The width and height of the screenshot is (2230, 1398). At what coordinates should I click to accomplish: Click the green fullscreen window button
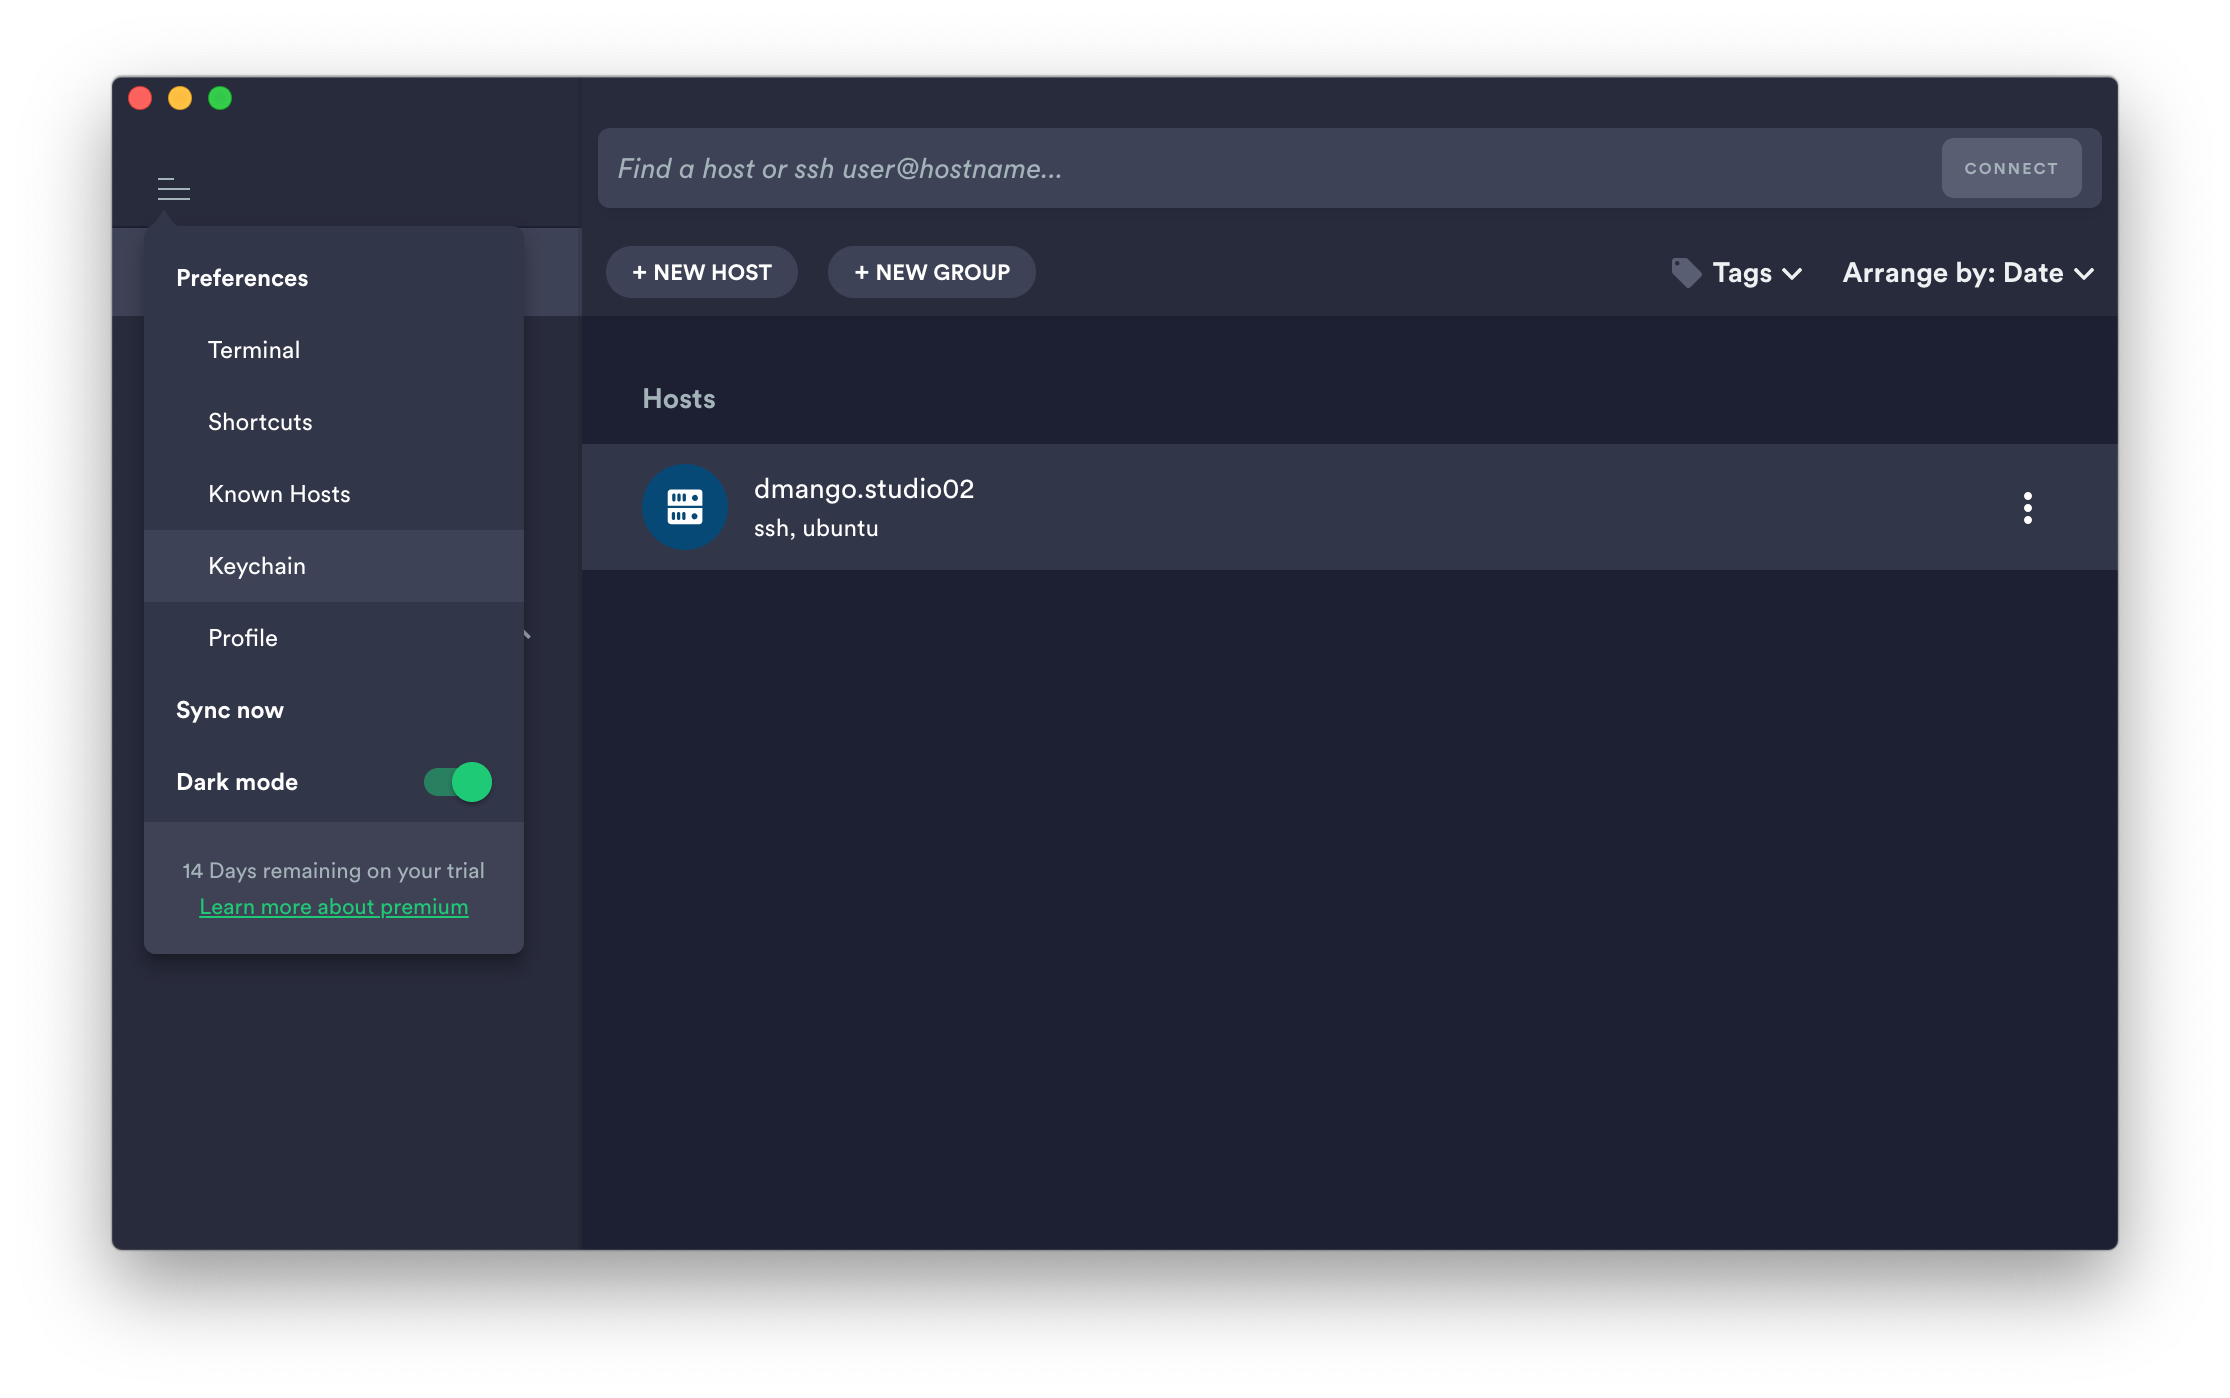[220, 98]
